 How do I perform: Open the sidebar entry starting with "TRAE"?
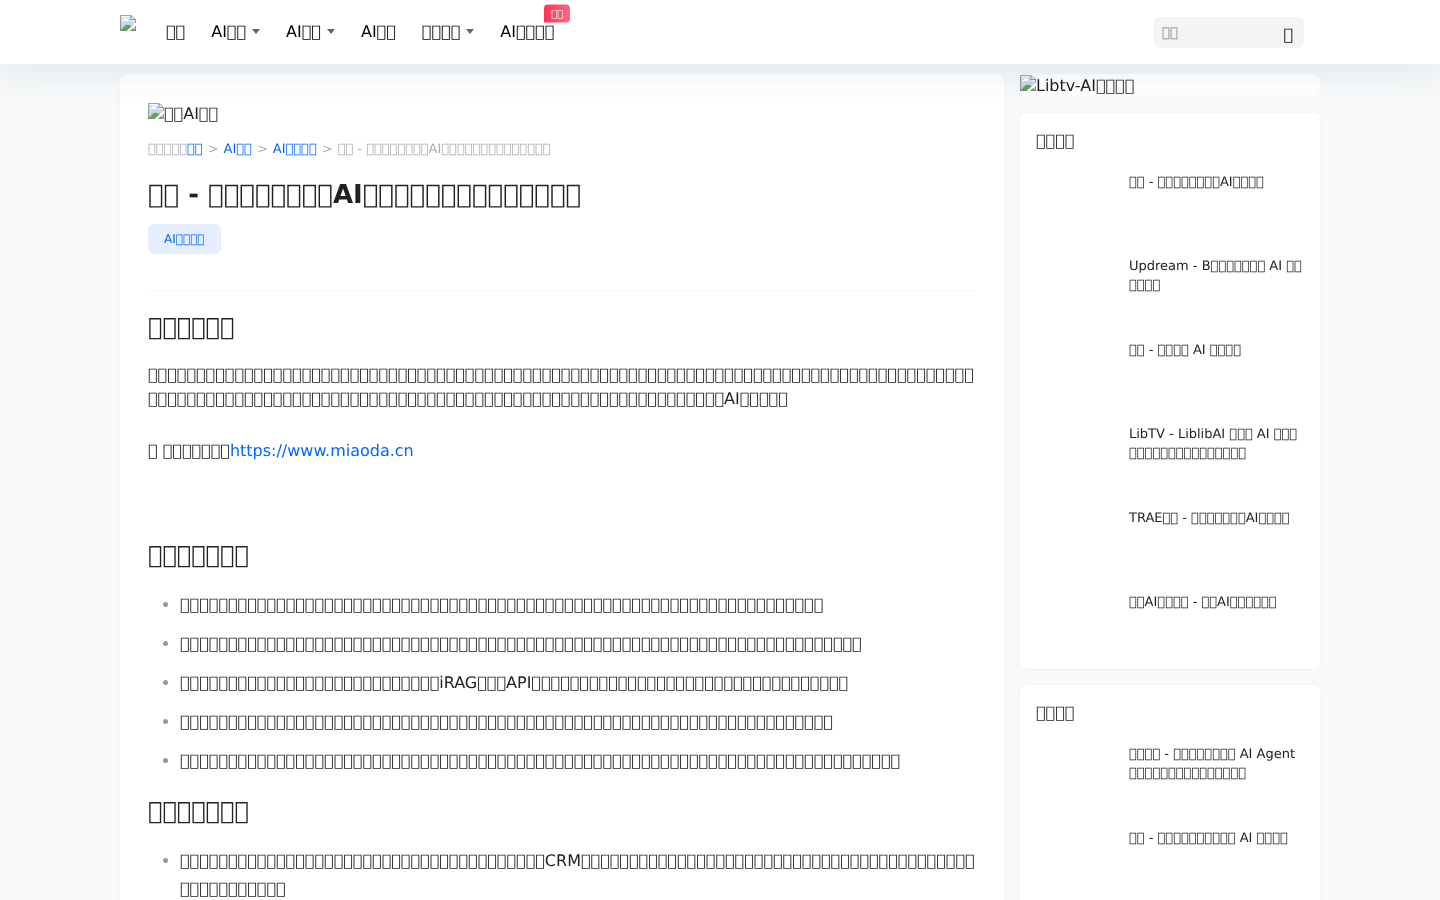[1209, 518]
